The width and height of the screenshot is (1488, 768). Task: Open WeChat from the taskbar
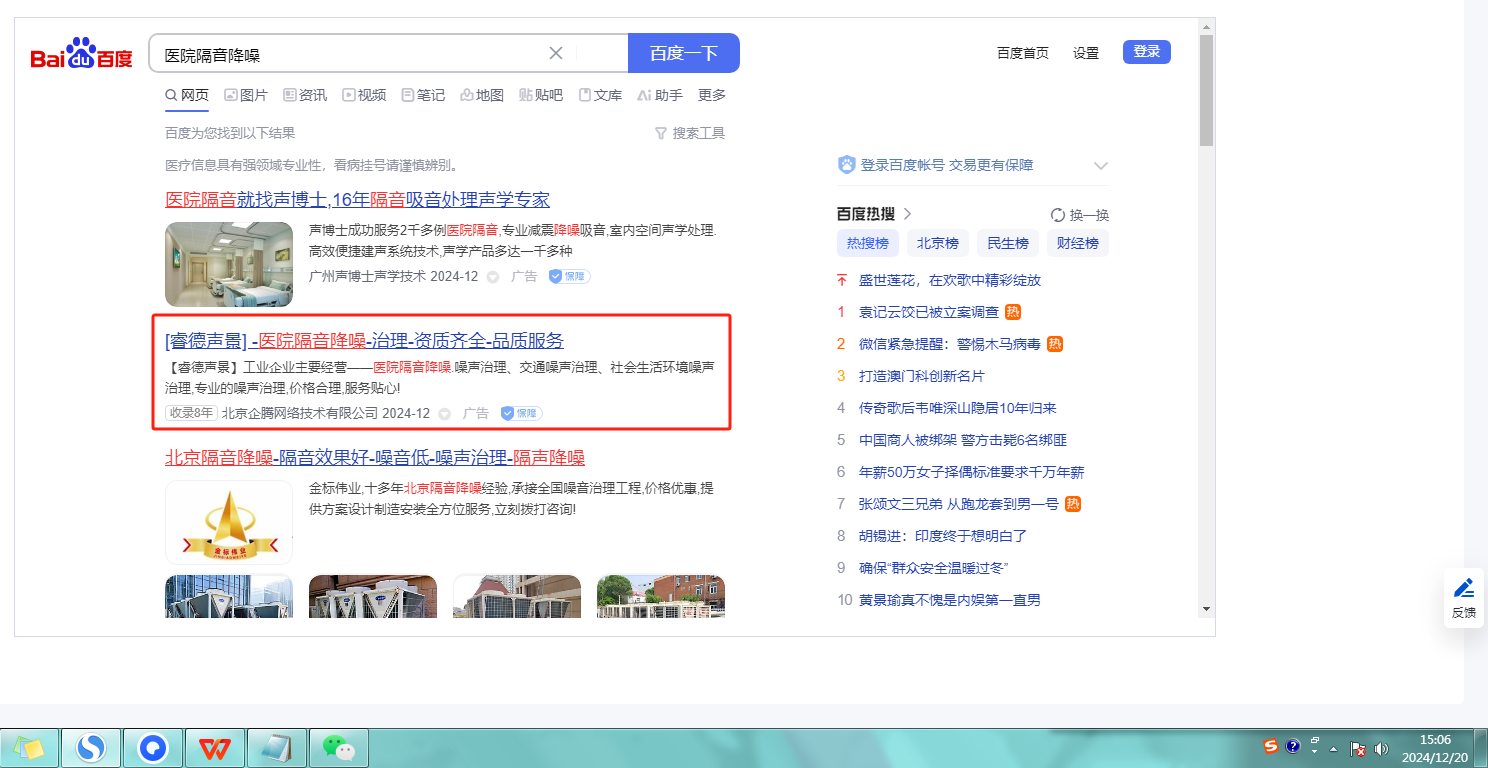click(338, 747)
